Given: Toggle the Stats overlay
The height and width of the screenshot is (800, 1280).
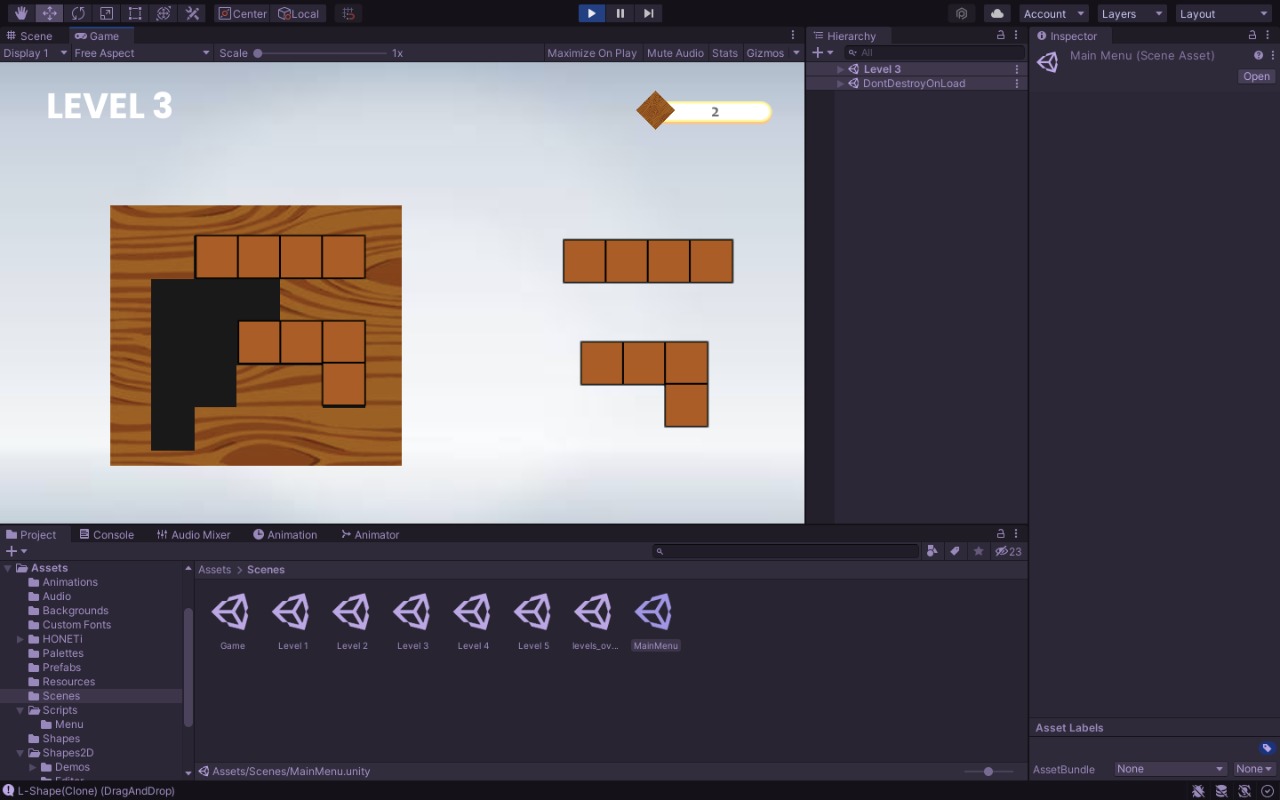Looking at the screenshot, I should (725, 53).
